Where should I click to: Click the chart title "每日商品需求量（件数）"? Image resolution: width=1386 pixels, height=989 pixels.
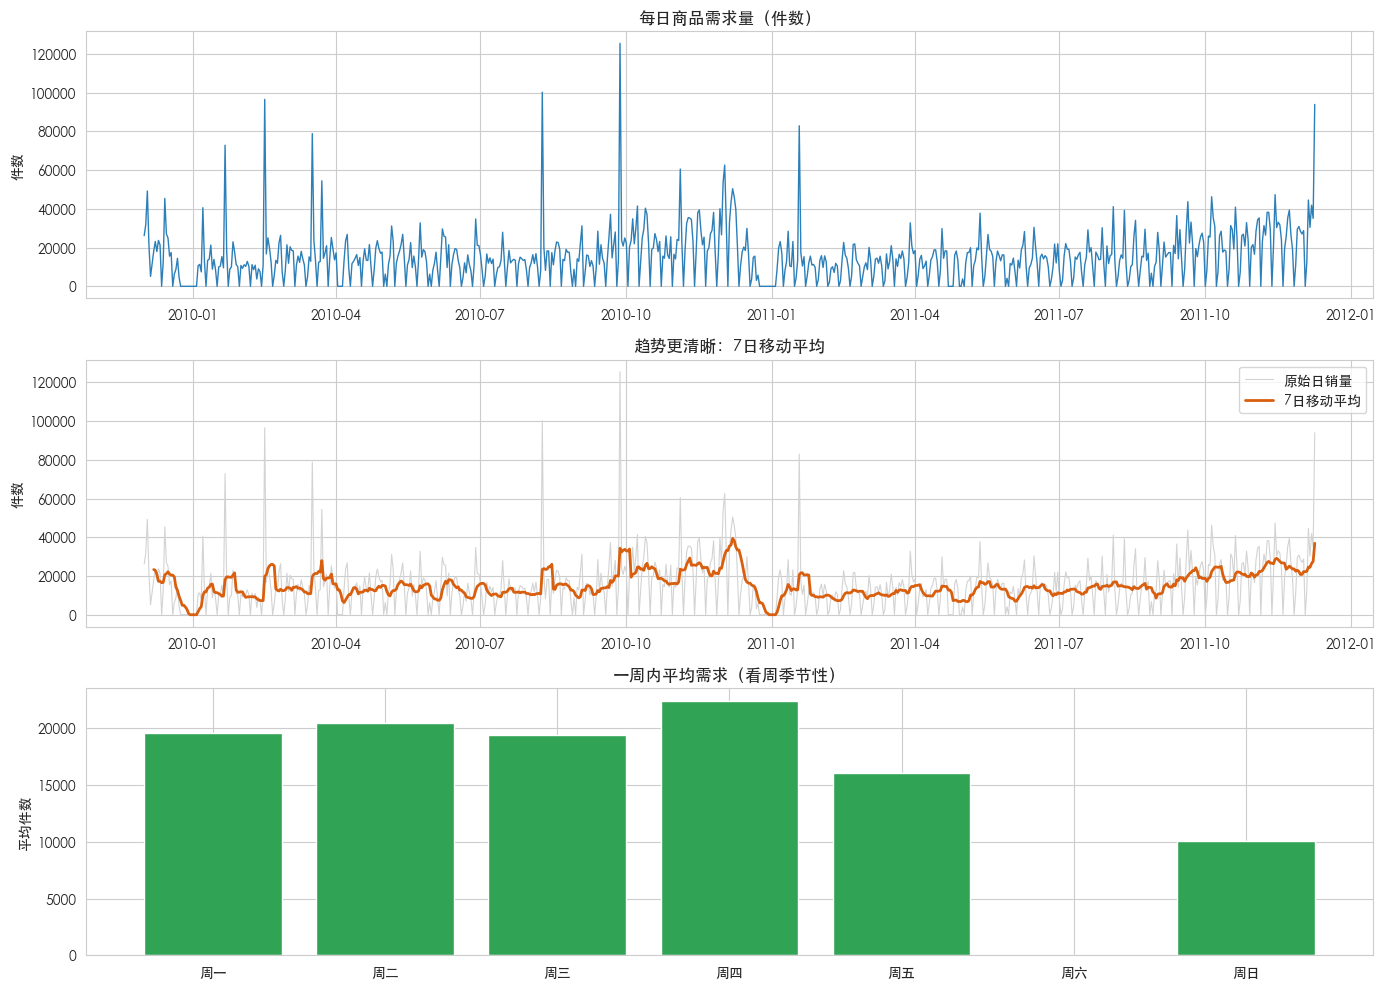click(729, 18)
